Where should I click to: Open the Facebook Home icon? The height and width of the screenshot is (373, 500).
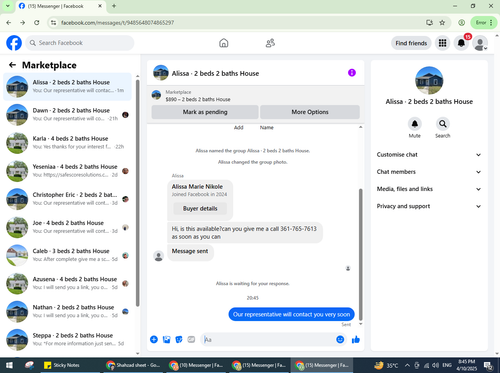click(x=224, y=43)
